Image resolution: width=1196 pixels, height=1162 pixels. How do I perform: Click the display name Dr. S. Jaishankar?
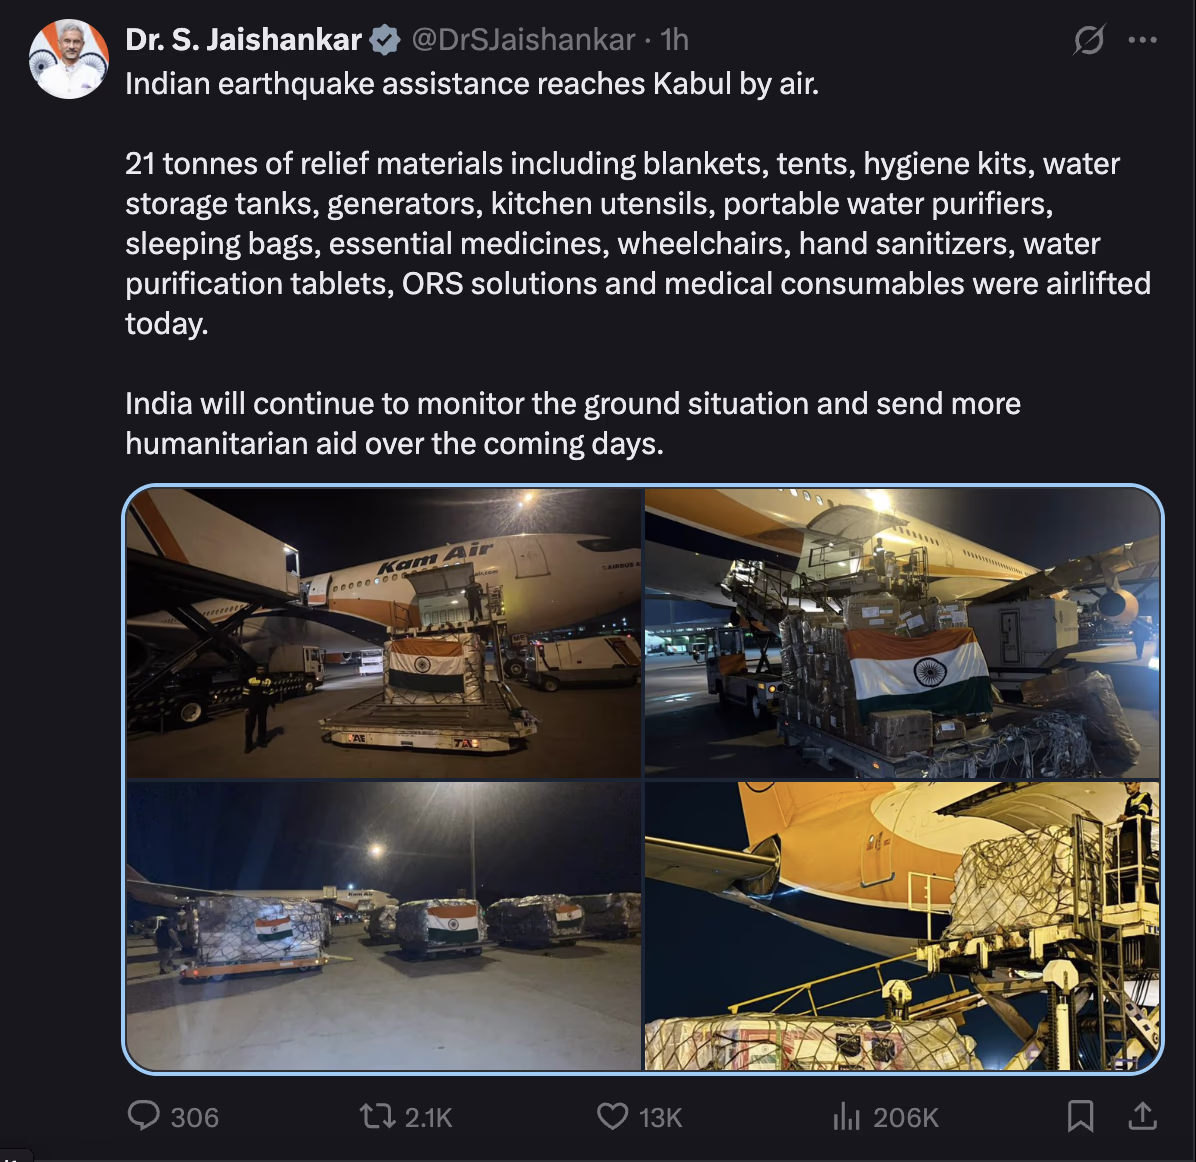coord(243,40)
